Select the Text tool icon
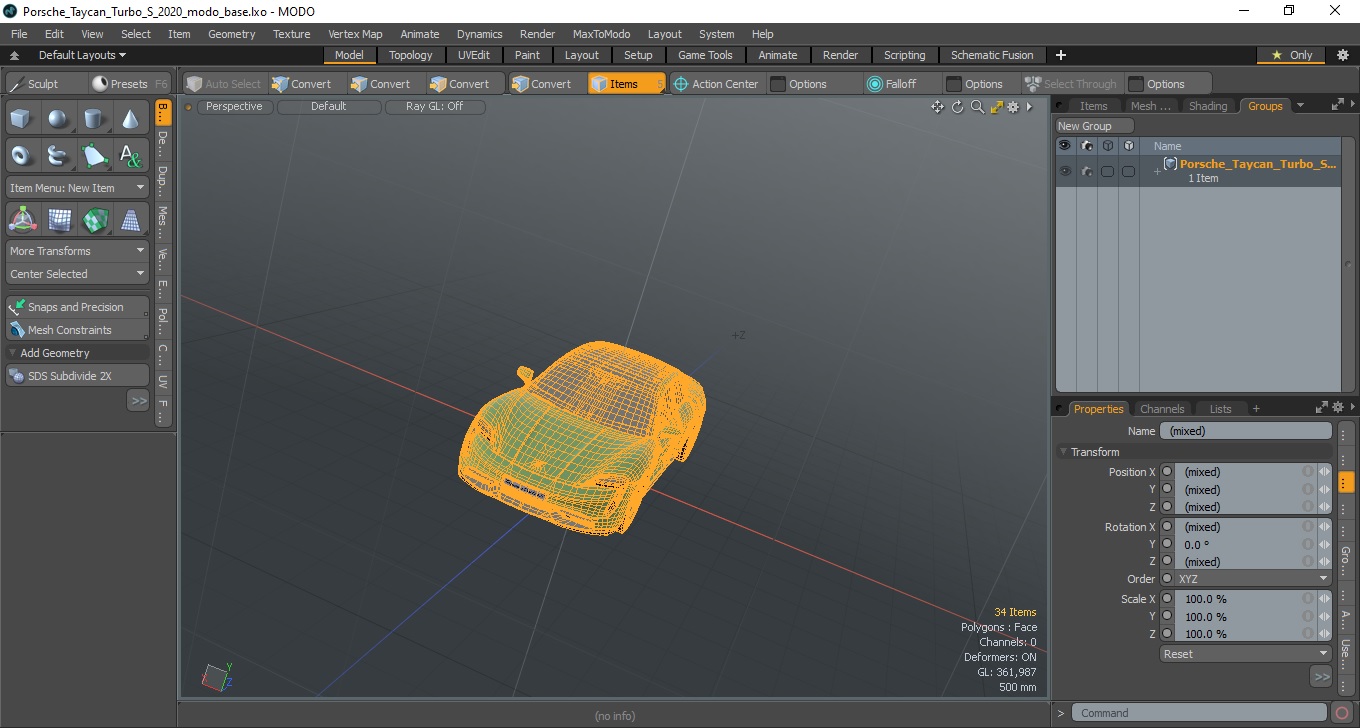 tap(131, 155)
